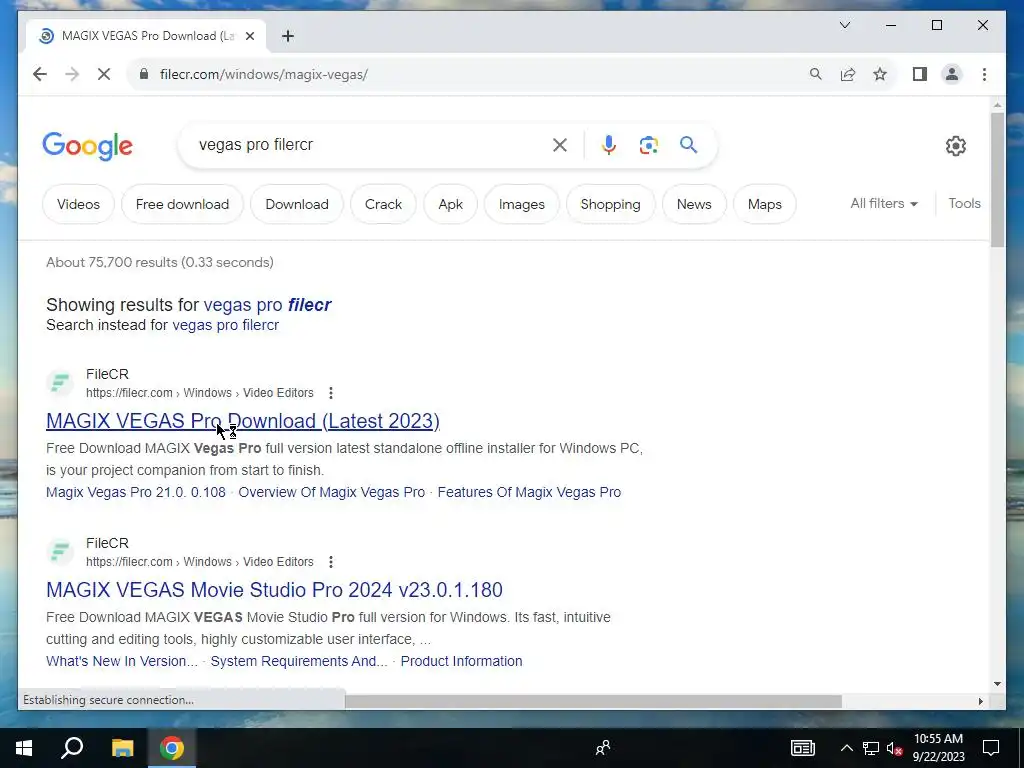The image size is (1024, 768).
Task: Select the Crack filter chip
Action: pyautogui.click(x=383, y=204)
